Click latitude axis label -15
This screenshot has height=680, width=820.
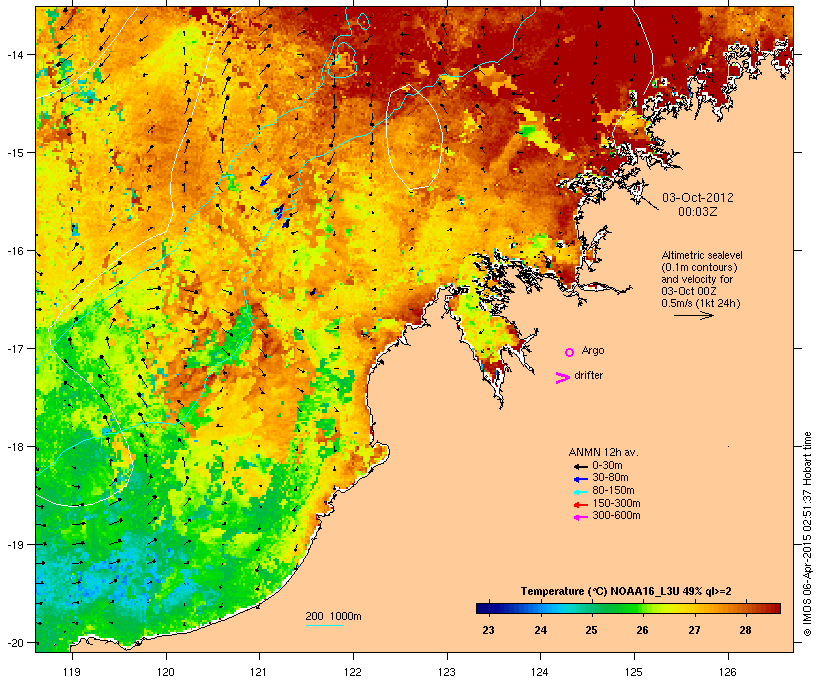pyautogui.click(x=15, y=153)
